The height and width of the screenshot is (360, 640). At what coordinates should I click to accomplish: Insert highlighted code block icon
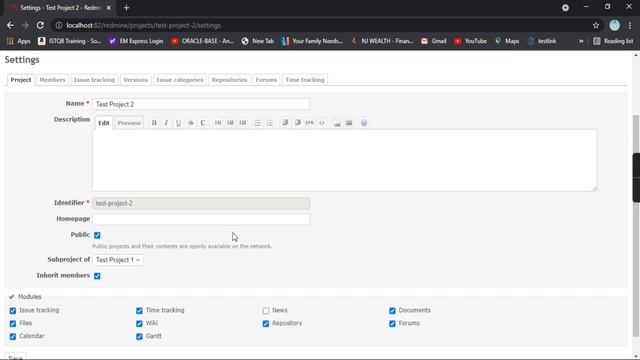[x=322, y=123]
